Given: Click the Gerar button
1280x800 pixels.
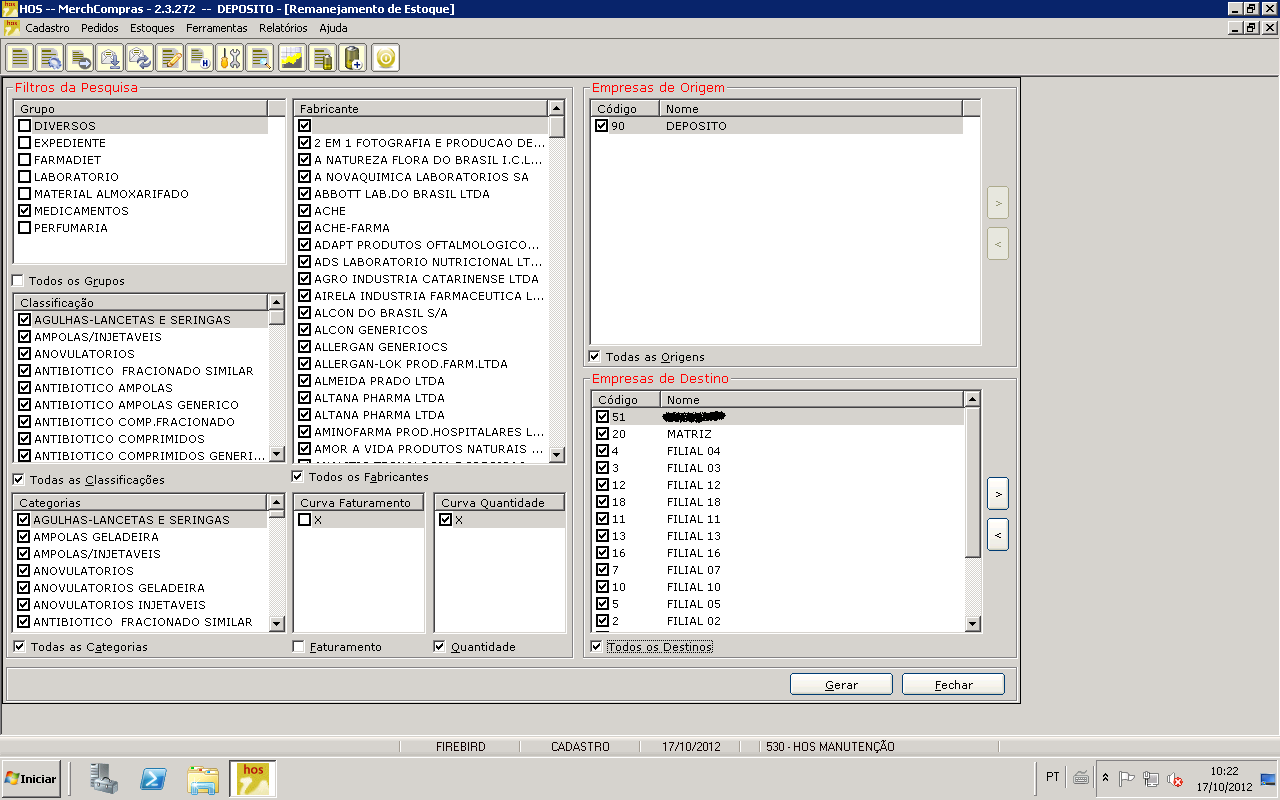Looking at the screenshot, I should (841, 685).
